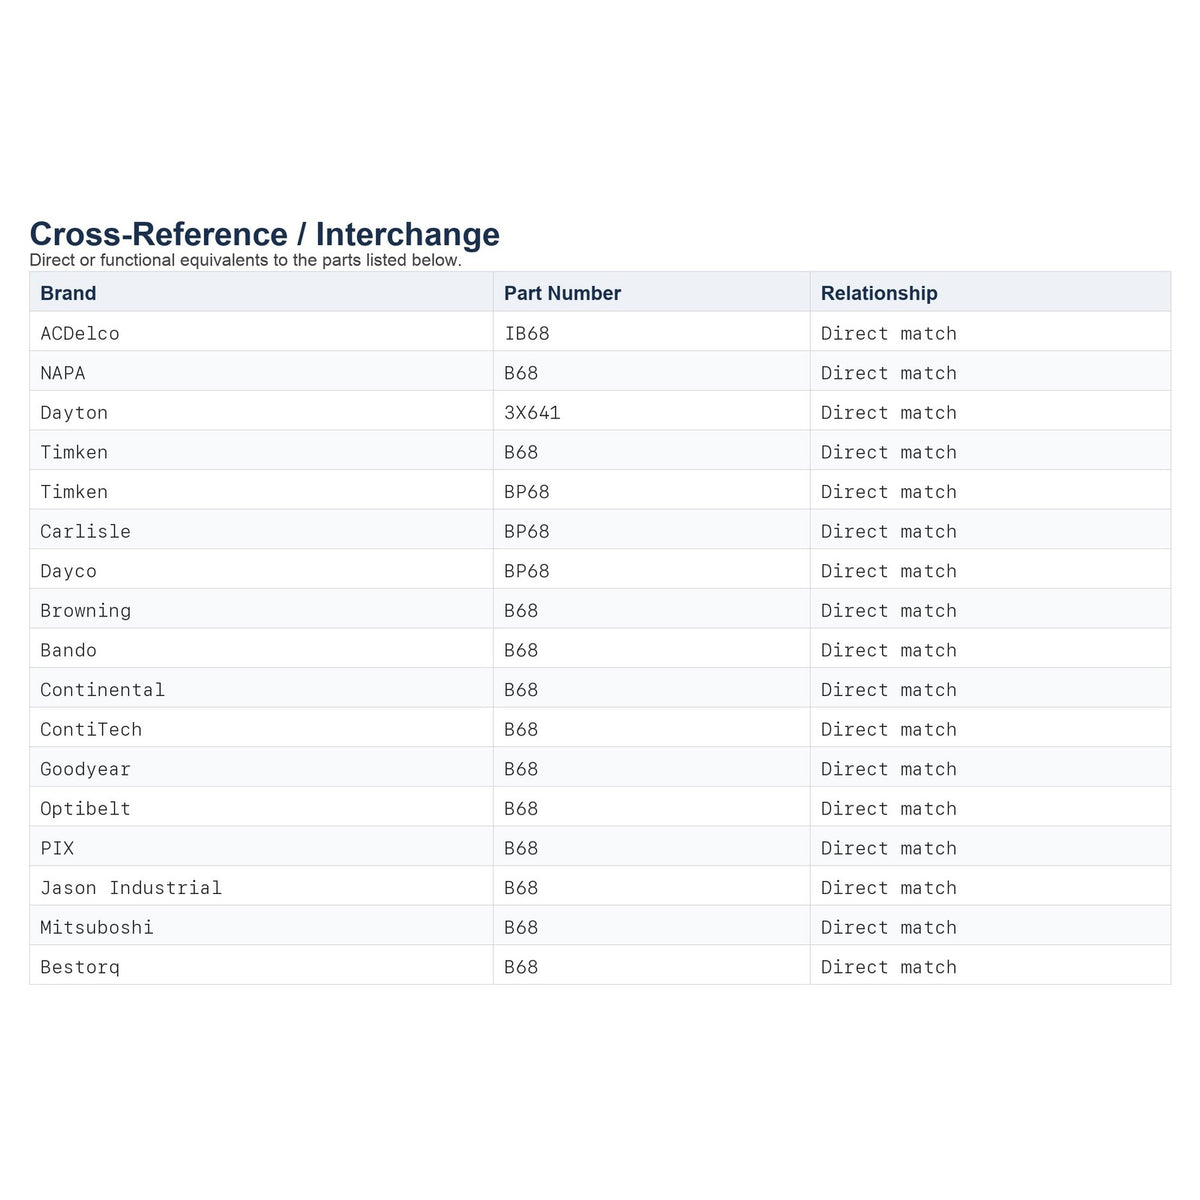Select the Bando brand cell
The width and height of the screenshot is (1200, 1200).
261,650
